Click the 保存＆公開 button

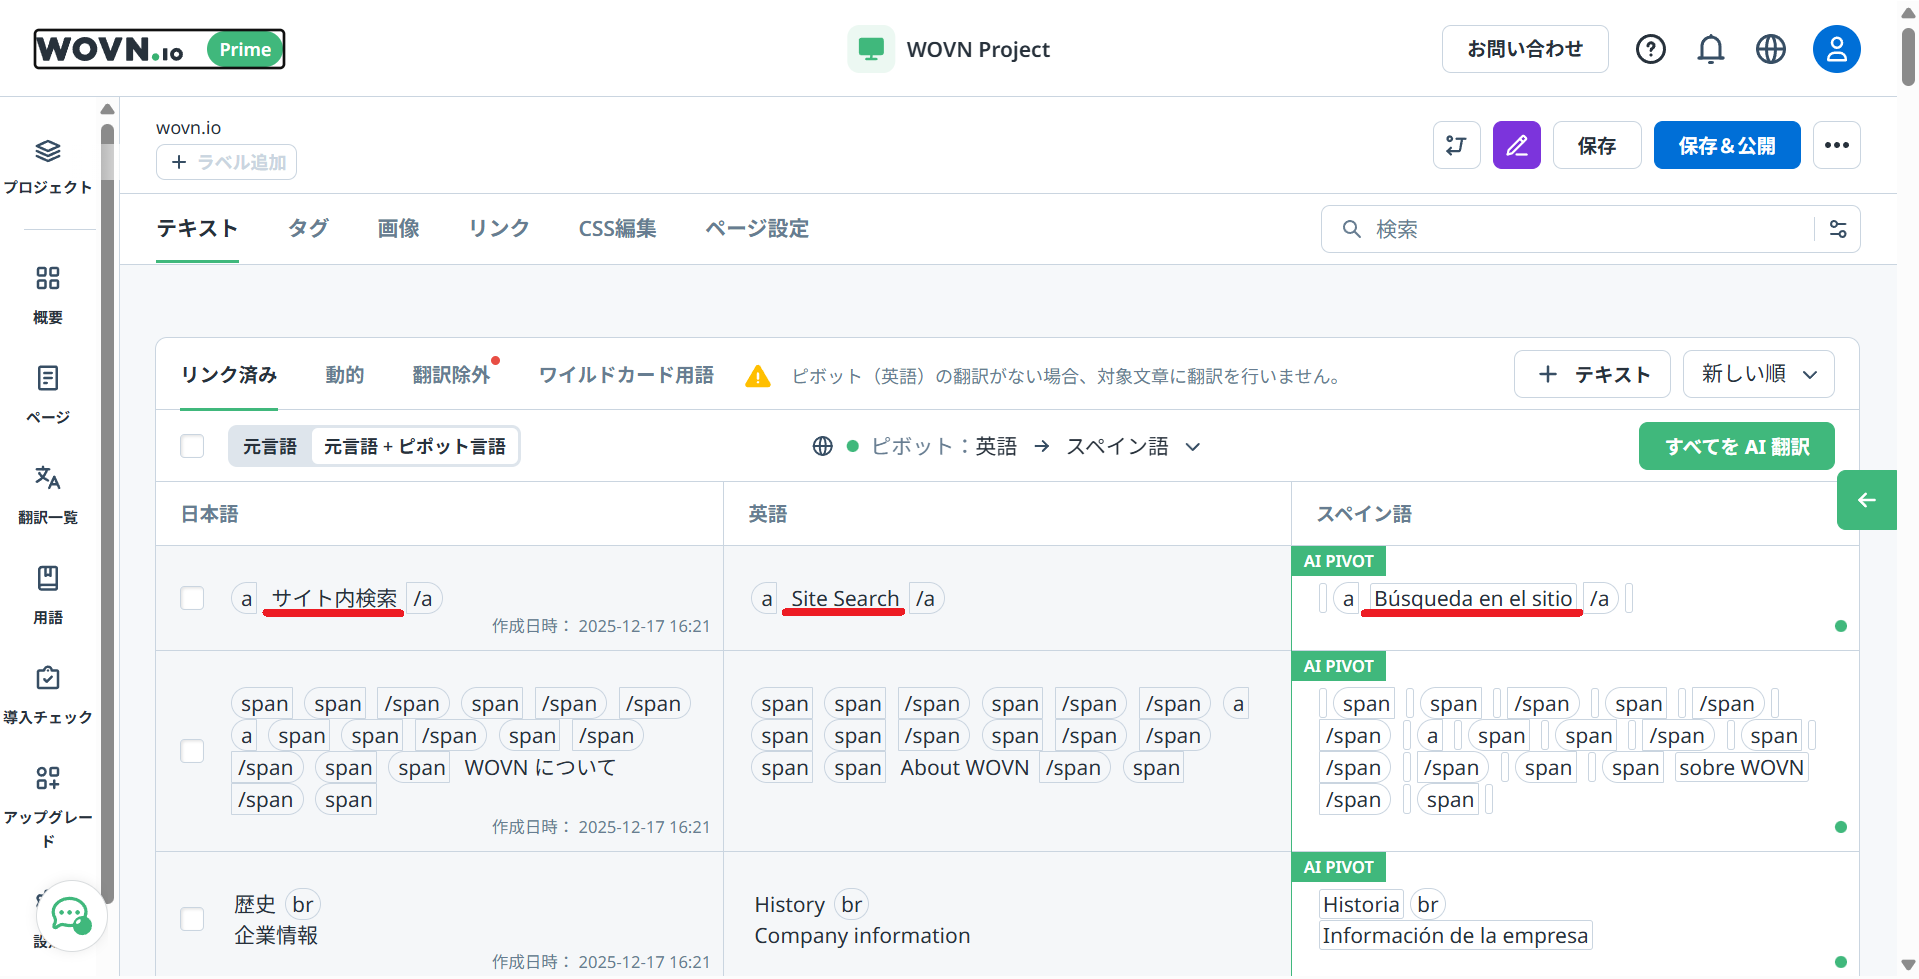(1726, 146)
